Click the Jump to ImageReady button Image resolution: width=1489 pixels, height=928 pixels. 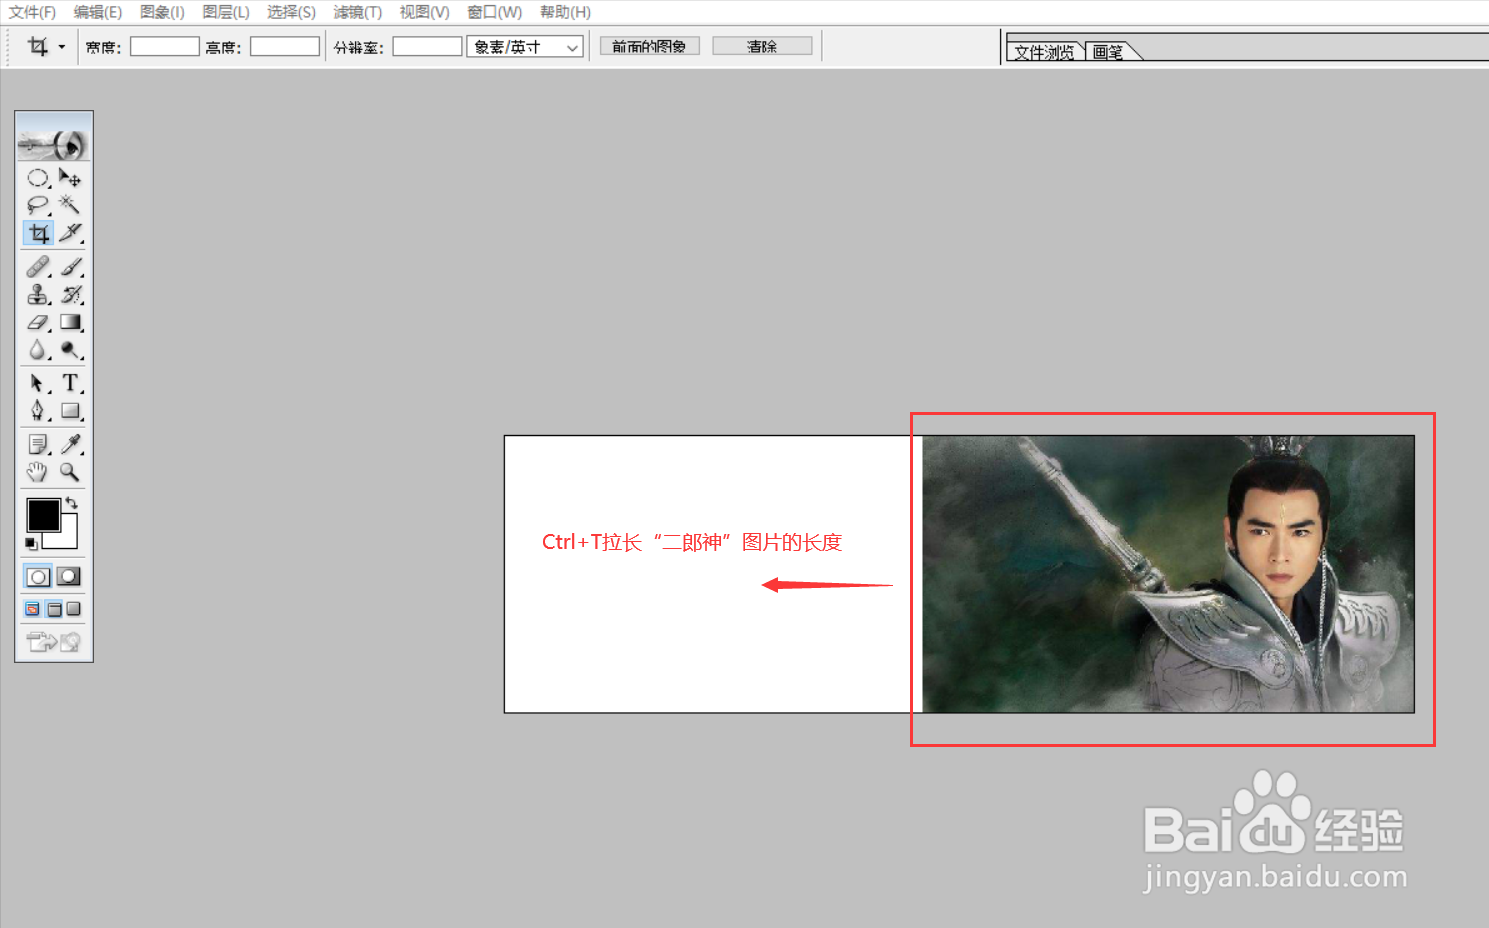[54, 642]
